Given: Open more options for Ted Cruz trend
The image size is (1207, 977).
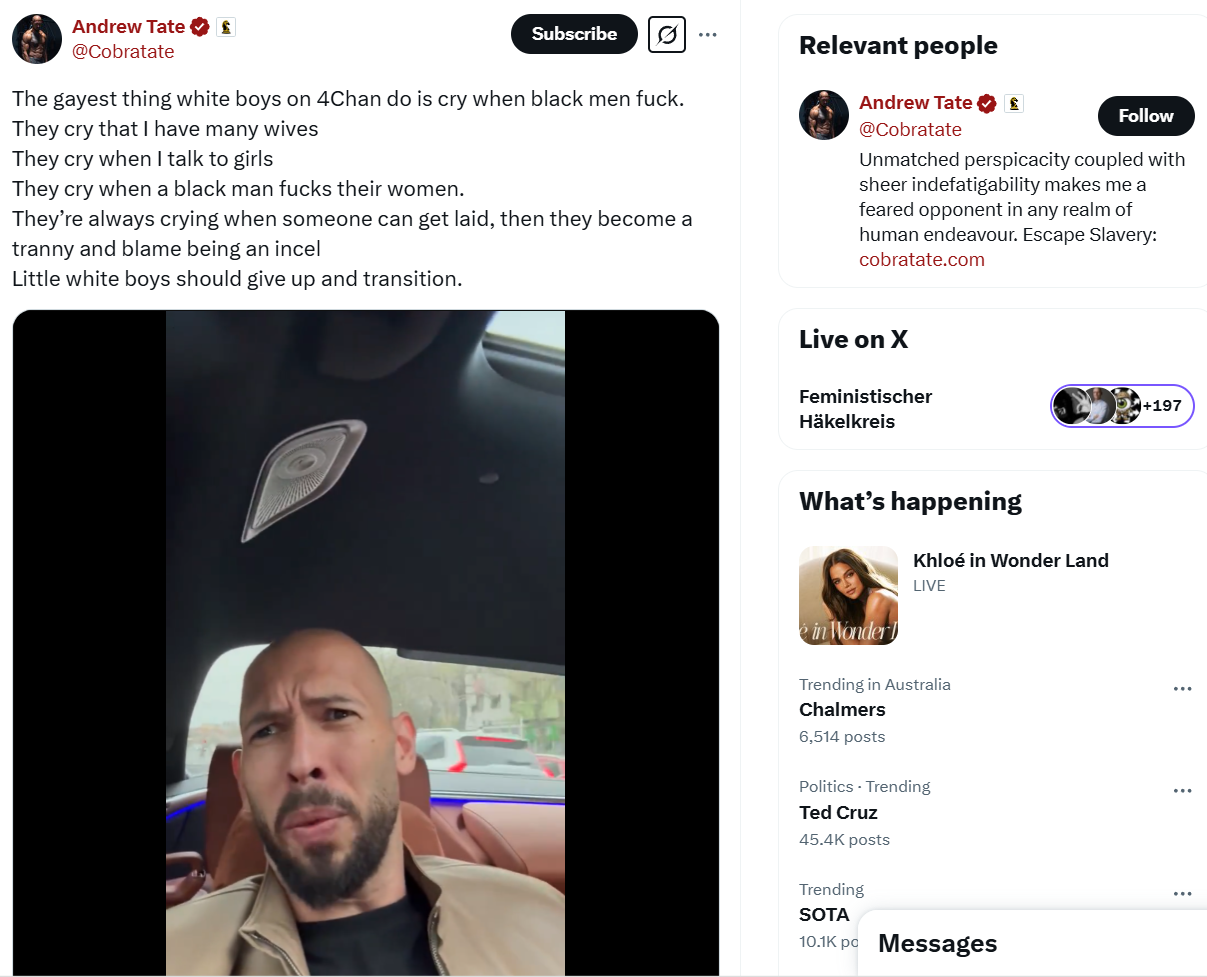Looking at the screenshot, I should pos(1183,790).
